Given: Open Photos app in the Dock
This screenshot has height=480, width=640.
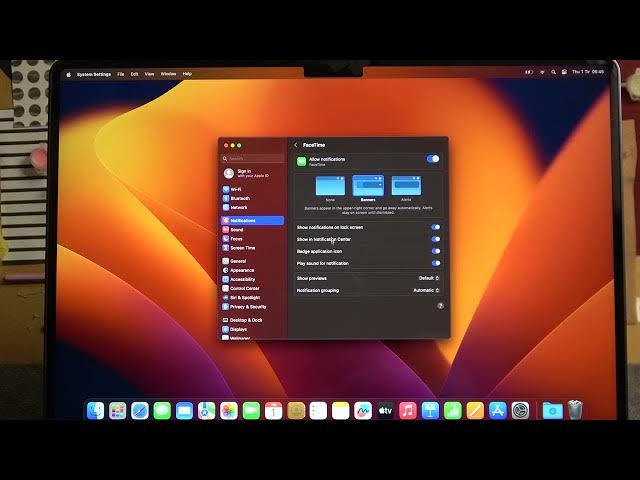Looking at the screenshot, I should [229, 410].
